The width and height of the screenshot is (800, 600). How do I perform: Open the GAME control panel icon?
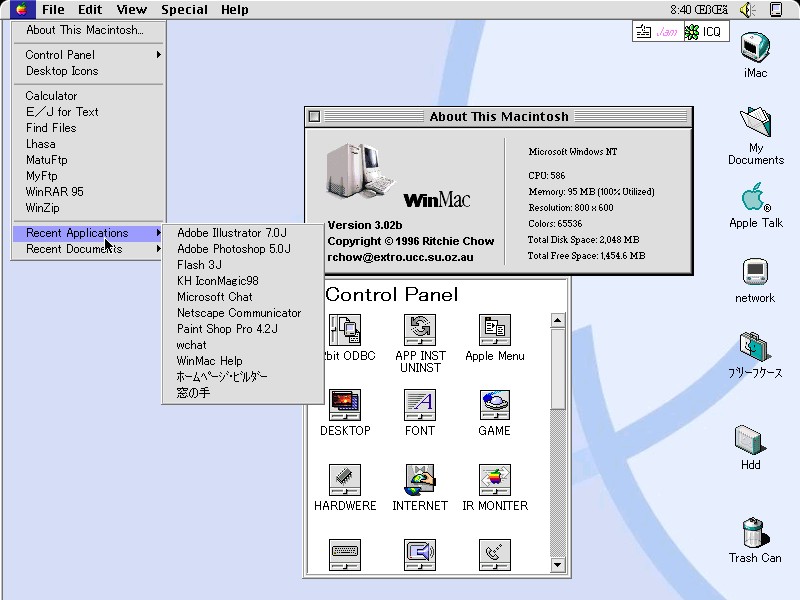(494, 405)
